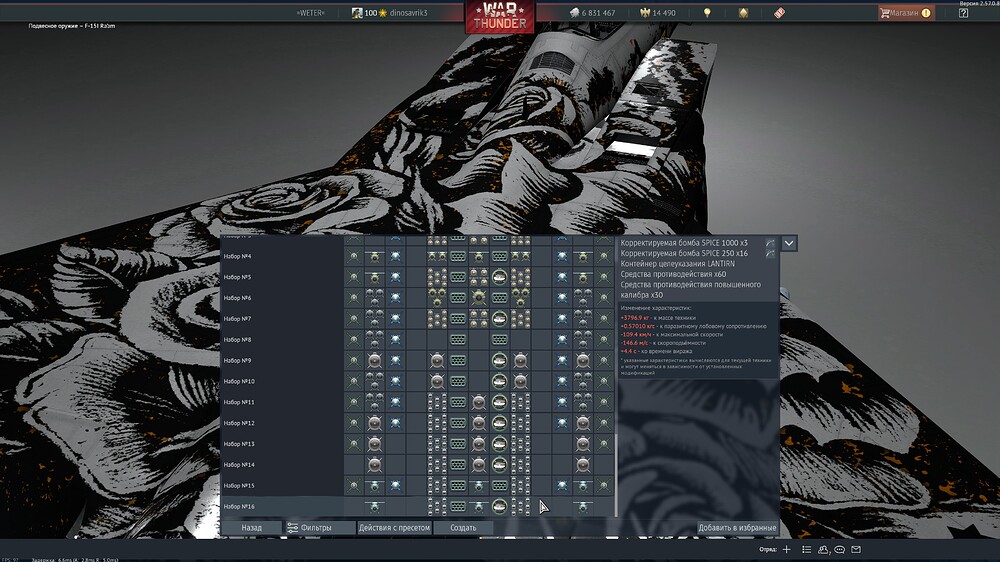This screenshot has width=1000, height=562.
Task: Click the text Корректируемая бомба SPICE 1000 x3
Action: pos(684,243)
